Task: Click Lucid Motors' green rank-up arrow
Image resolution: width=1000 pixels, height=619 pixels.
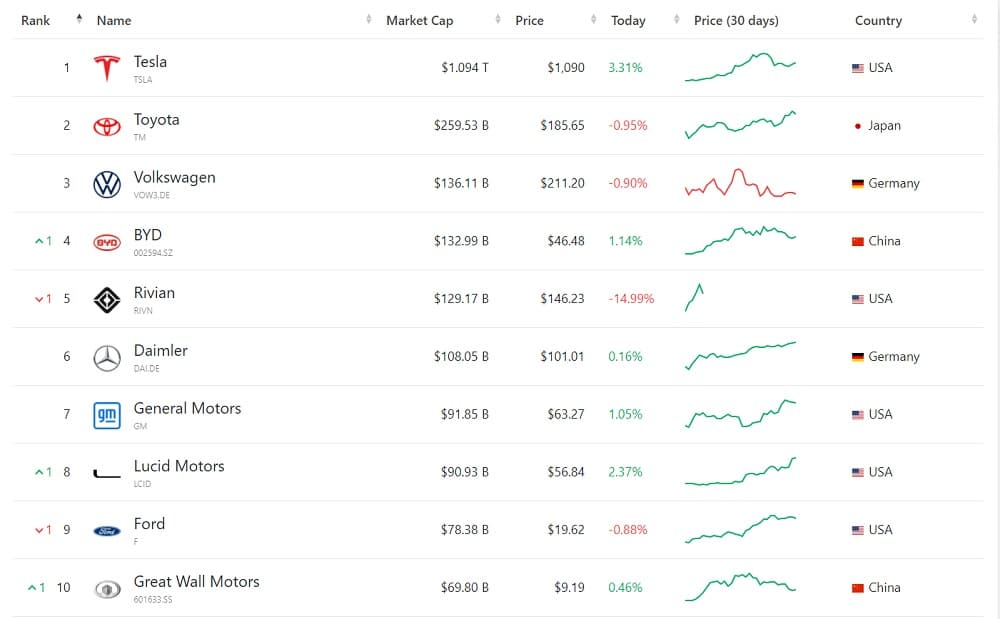Action: click(x=39, y=472)
